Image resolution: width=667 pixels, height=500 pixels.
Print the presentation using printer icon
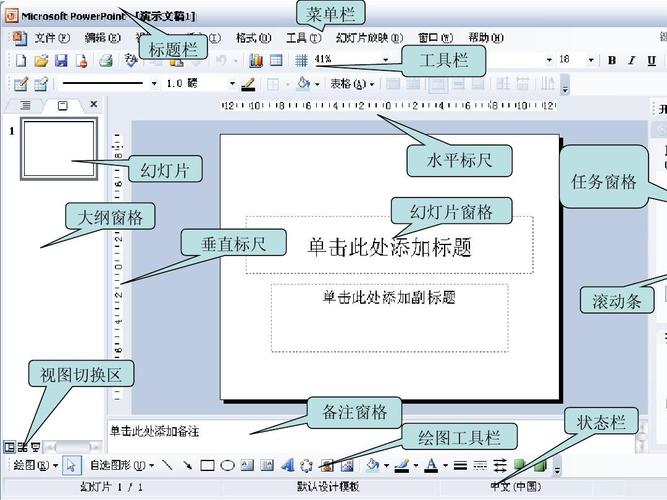click(x=106, y=60)
